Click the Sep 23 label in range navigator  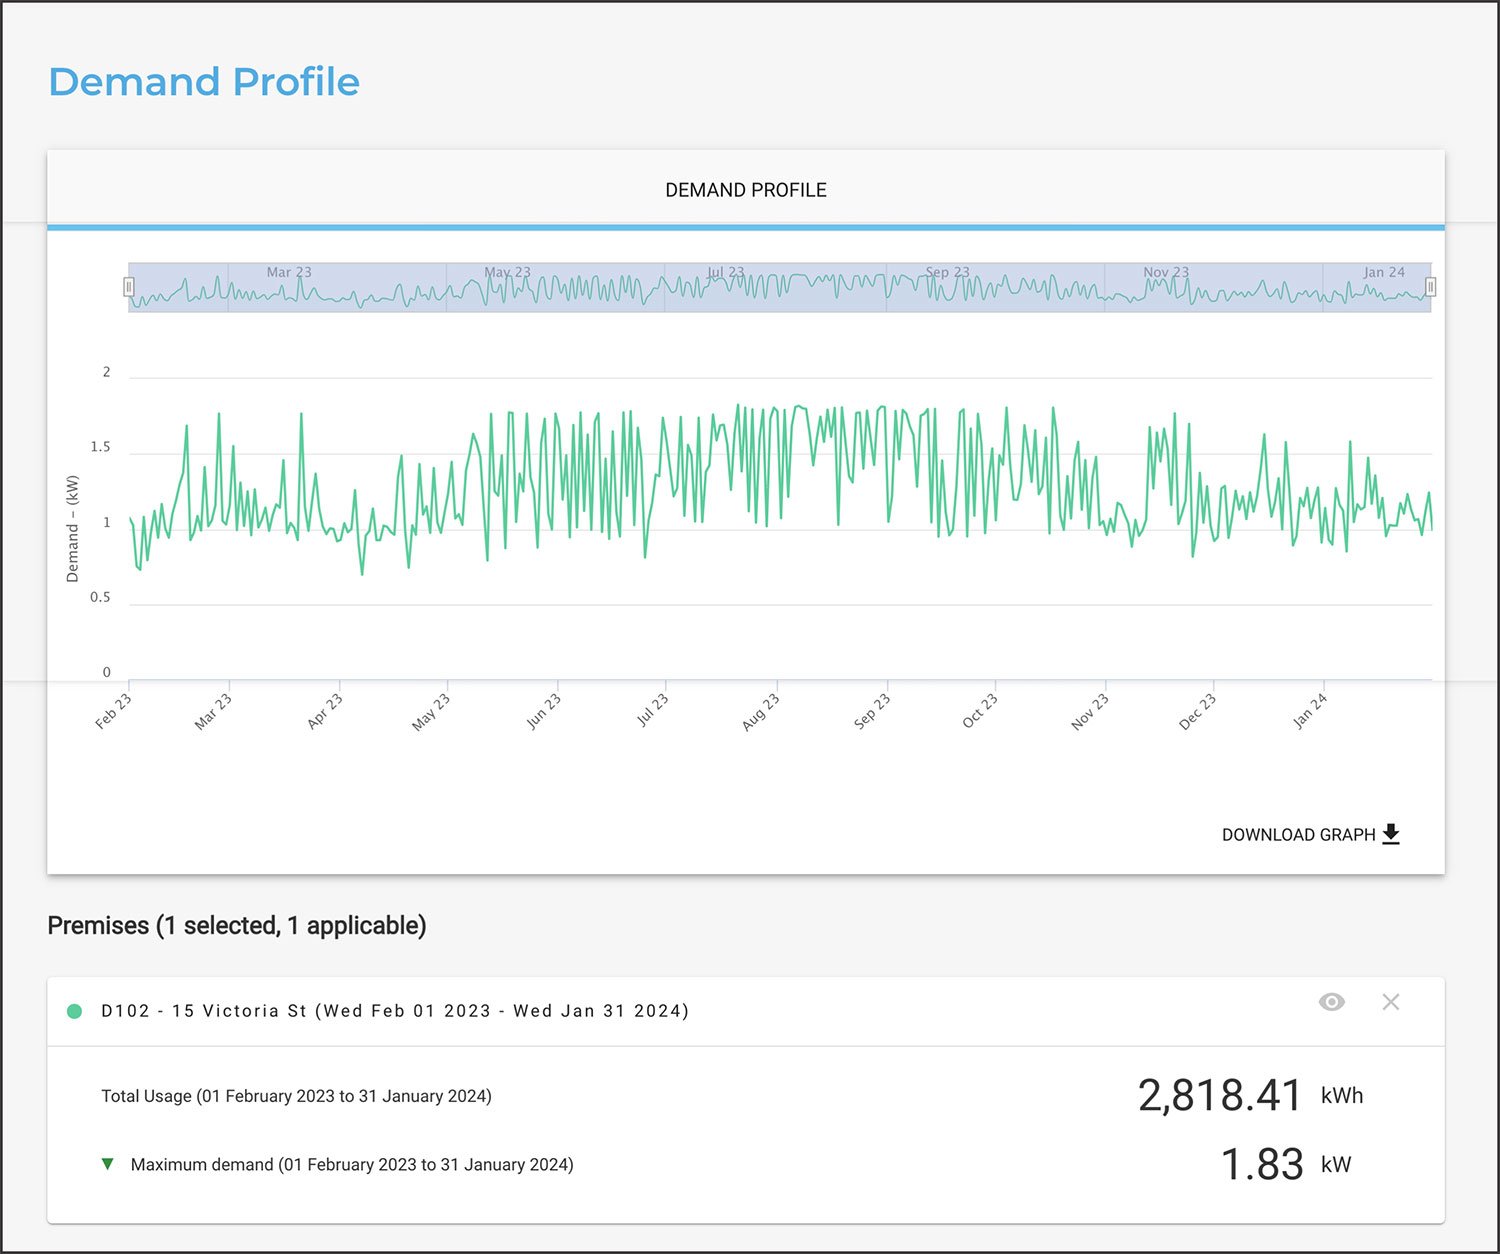pyautogui.click(x=948, y=272)
